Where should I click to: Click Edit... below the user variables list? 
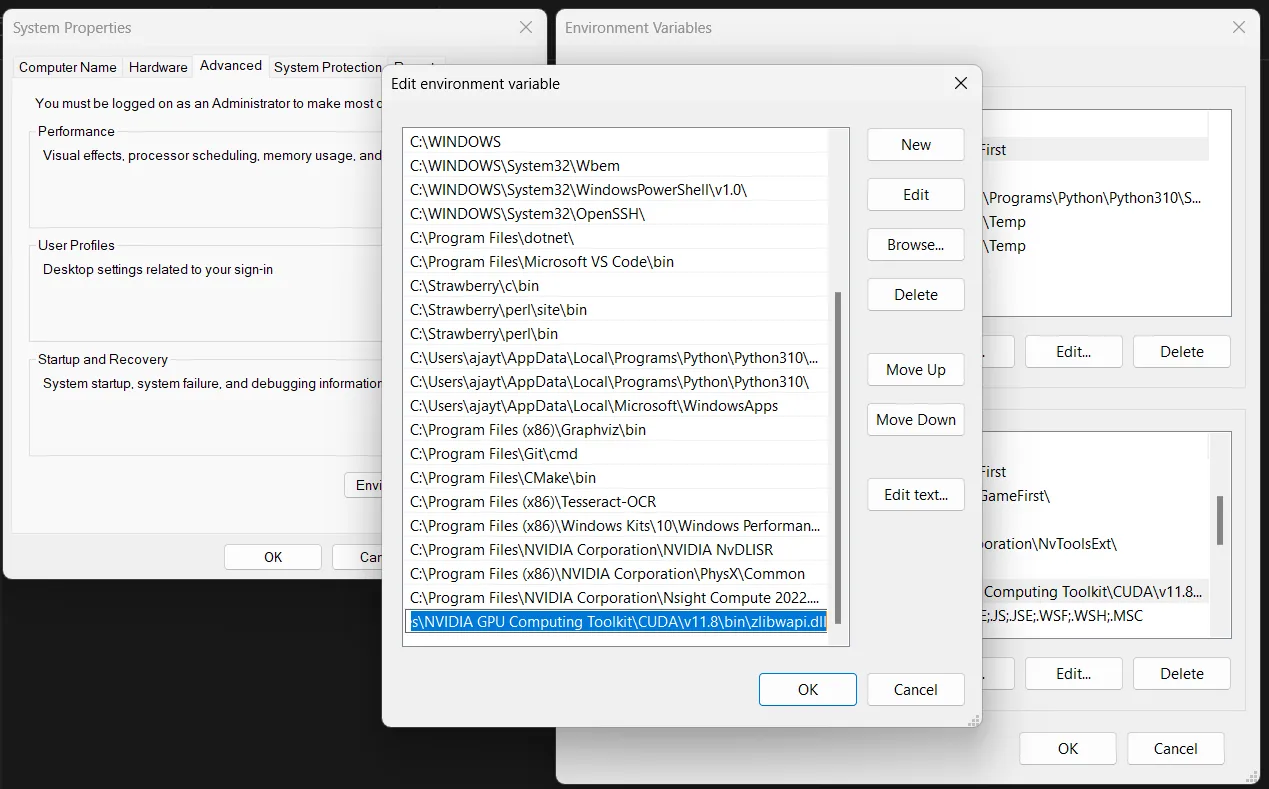click(1073, 352)
